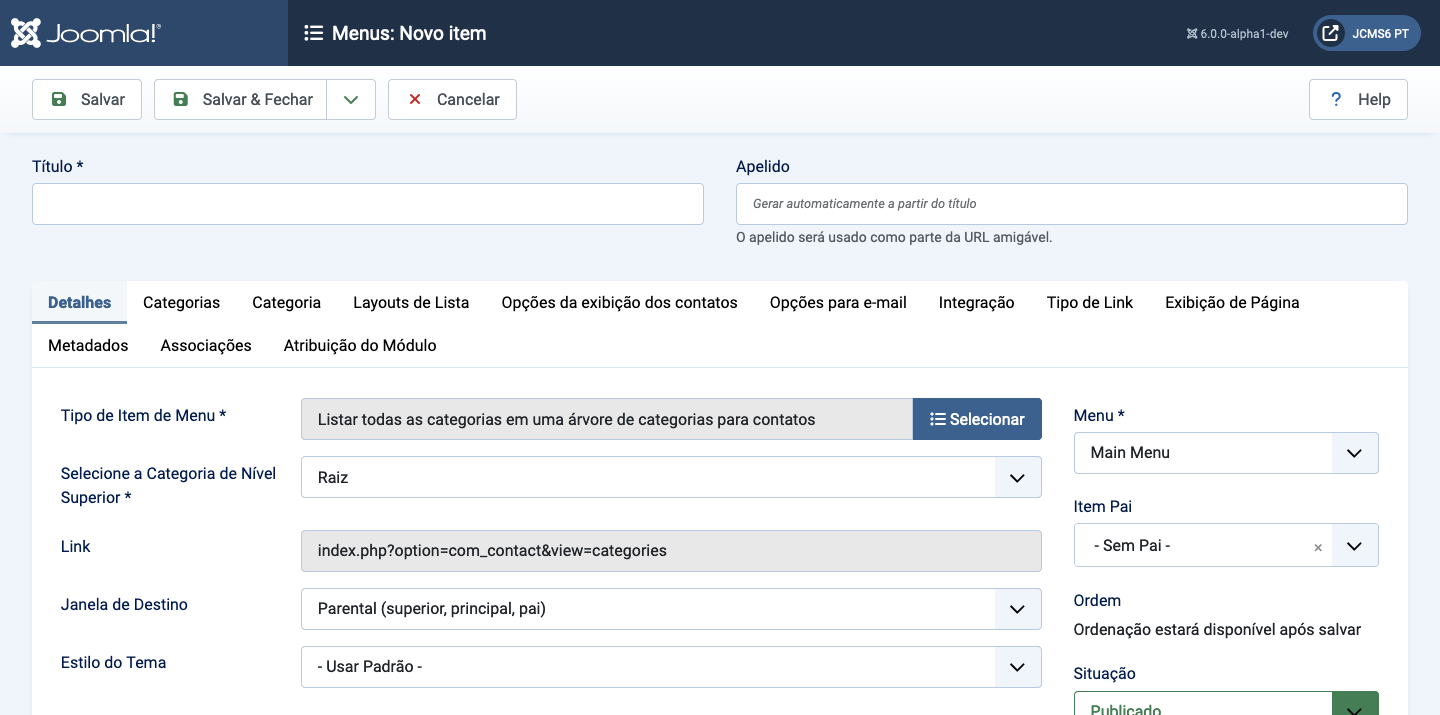
Task: Click the red X icon on Cancelar
Action: click(415, 100)
